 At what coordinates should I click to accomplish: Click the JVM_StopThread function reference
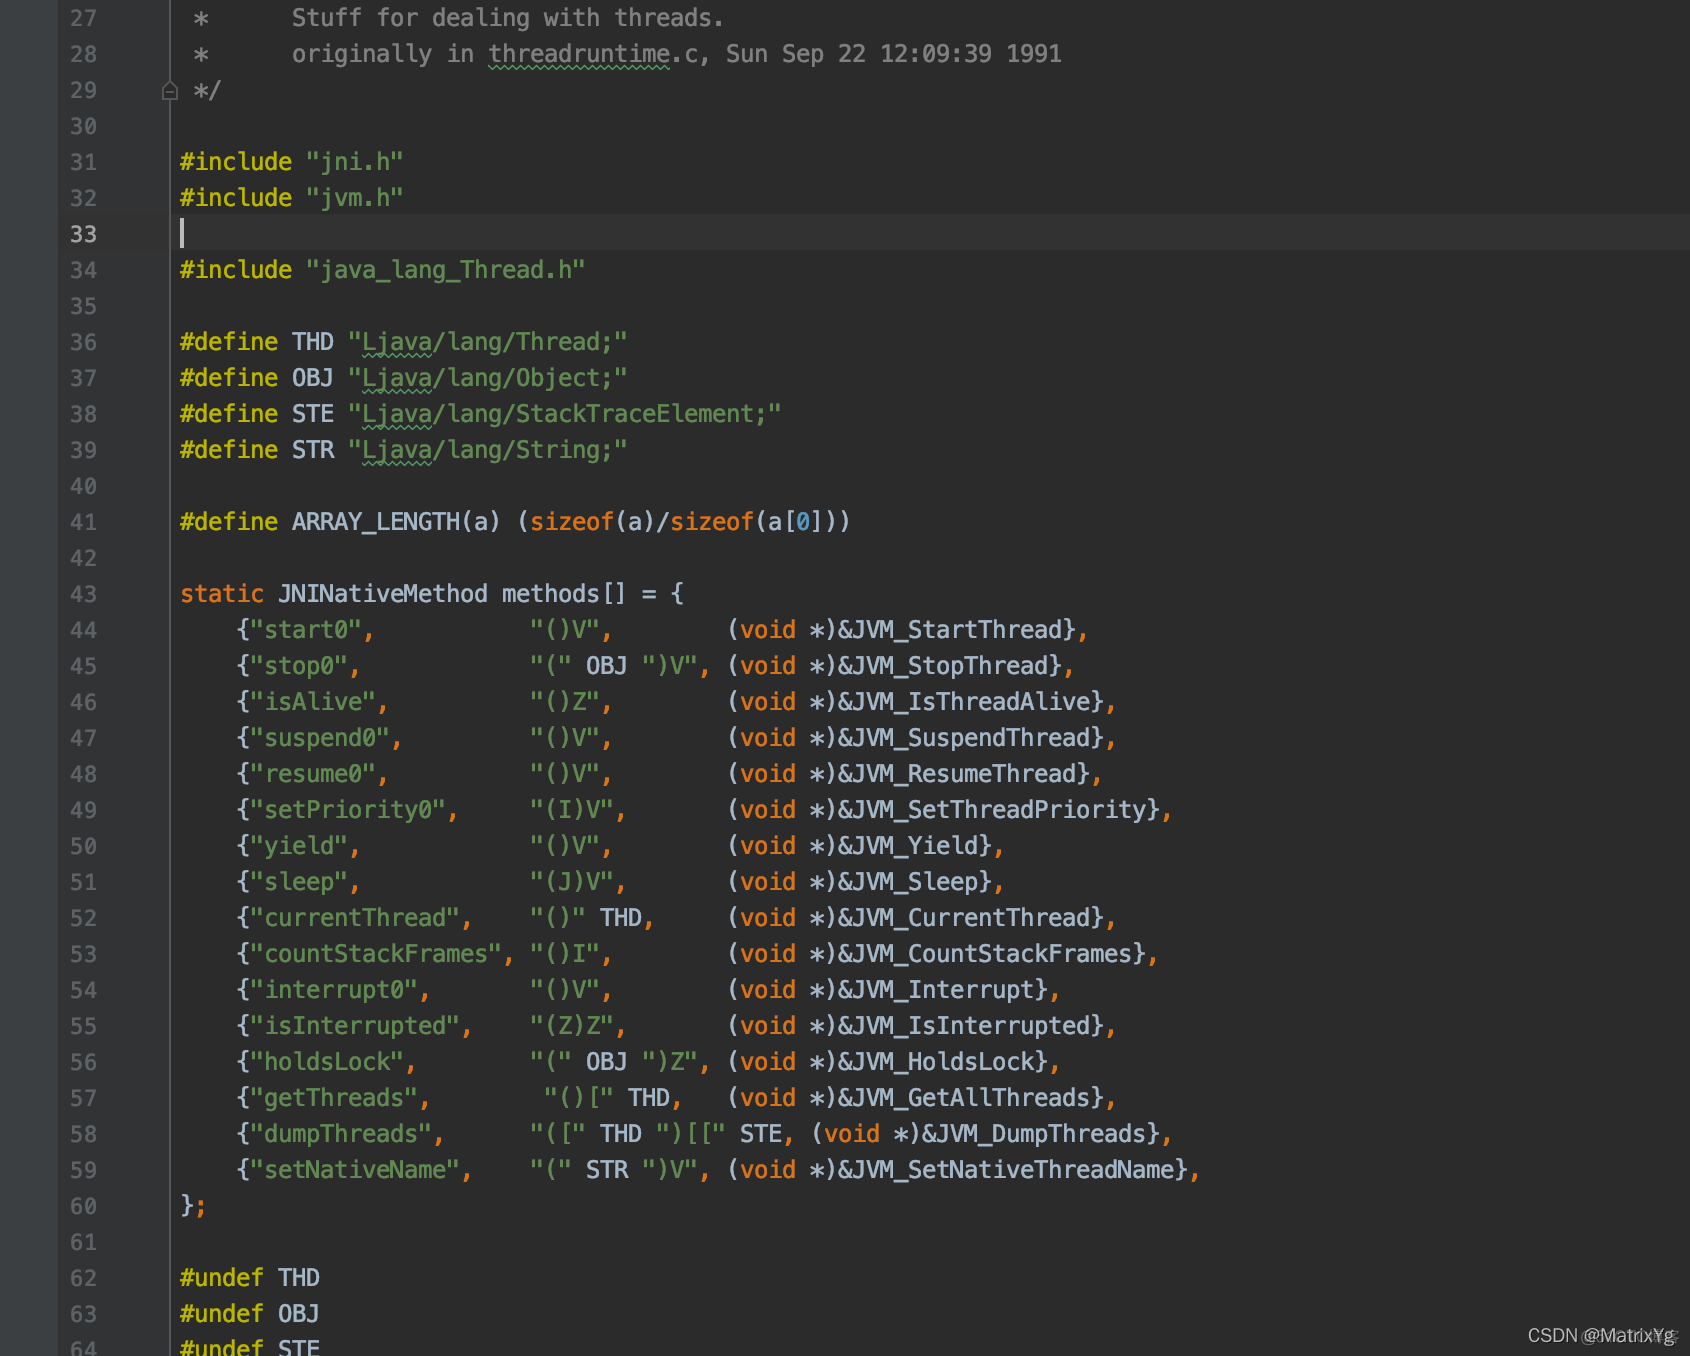[949, 666]
